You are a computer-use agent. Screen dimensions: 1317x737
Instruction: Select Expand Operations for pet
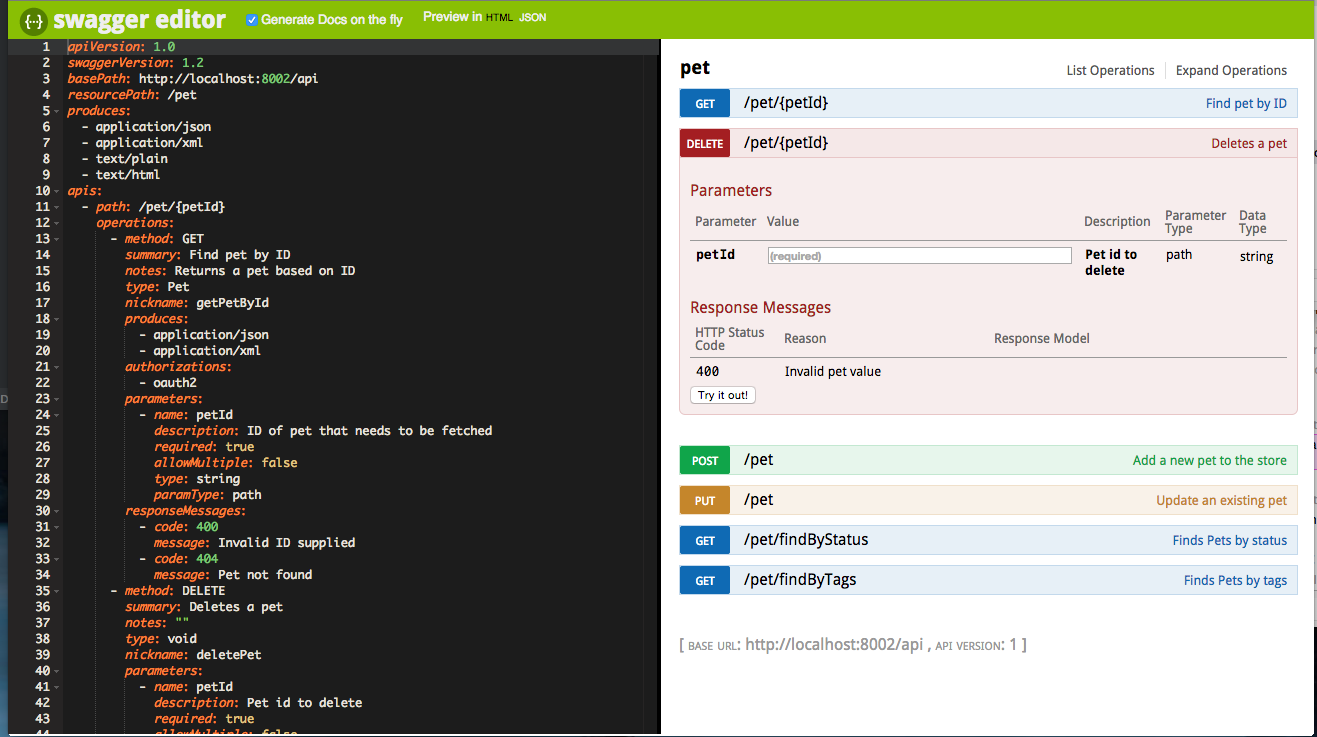1231,70
